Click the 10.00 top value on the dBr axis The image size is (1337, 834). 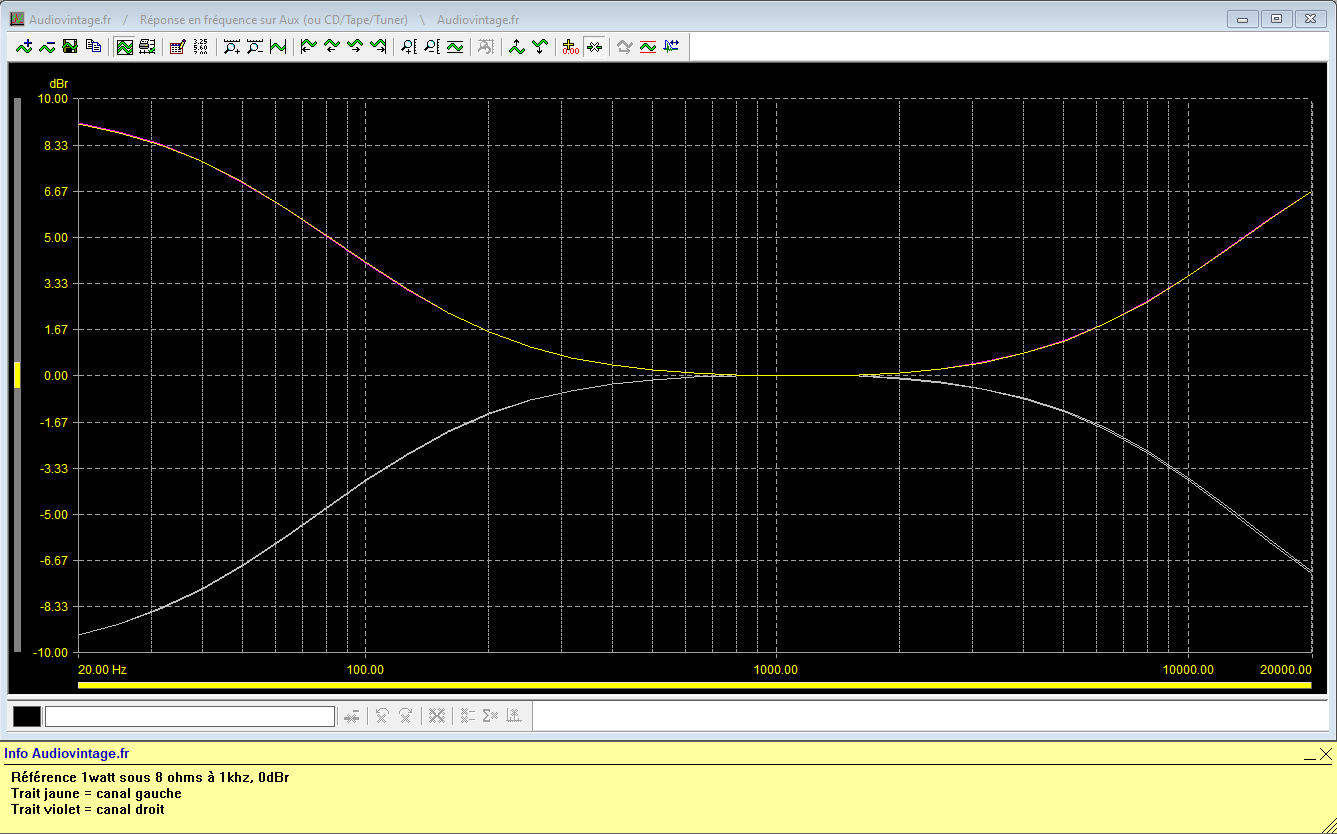point(53,99)
